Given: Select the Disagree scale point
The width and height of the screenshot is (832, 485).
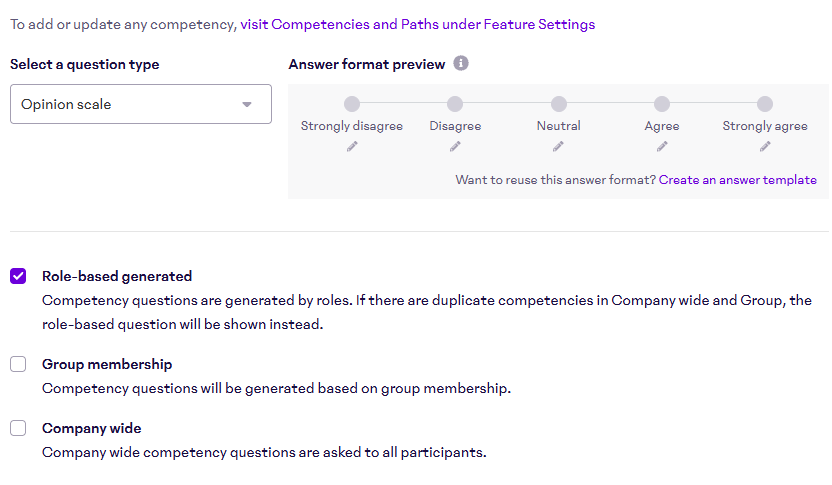Looking at the screenshot, I should tap(455, 104).
